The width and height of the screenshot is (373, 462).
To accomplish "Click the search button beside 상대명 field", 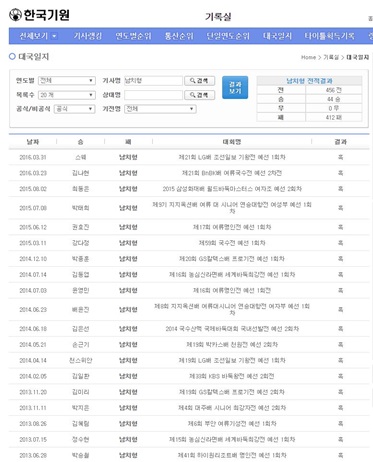I will 200,95.
